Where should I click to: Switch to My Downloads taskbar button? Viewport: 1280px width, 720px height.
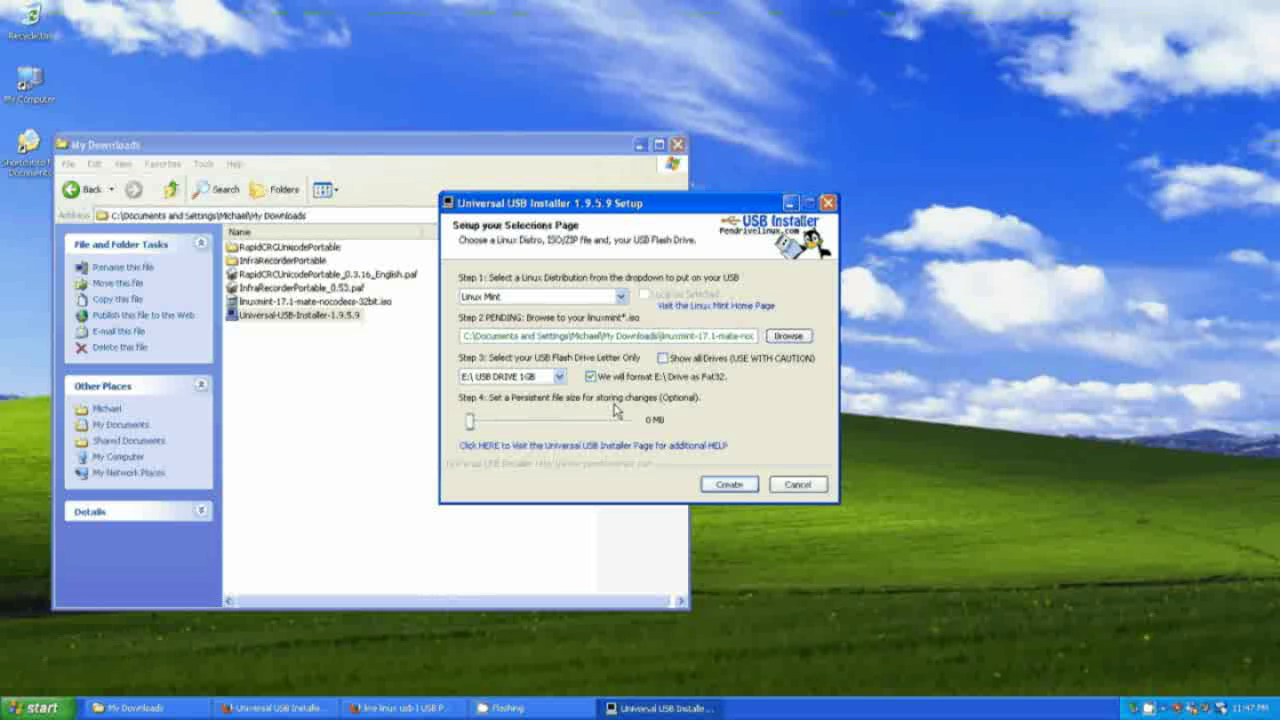tap(146, 708)
